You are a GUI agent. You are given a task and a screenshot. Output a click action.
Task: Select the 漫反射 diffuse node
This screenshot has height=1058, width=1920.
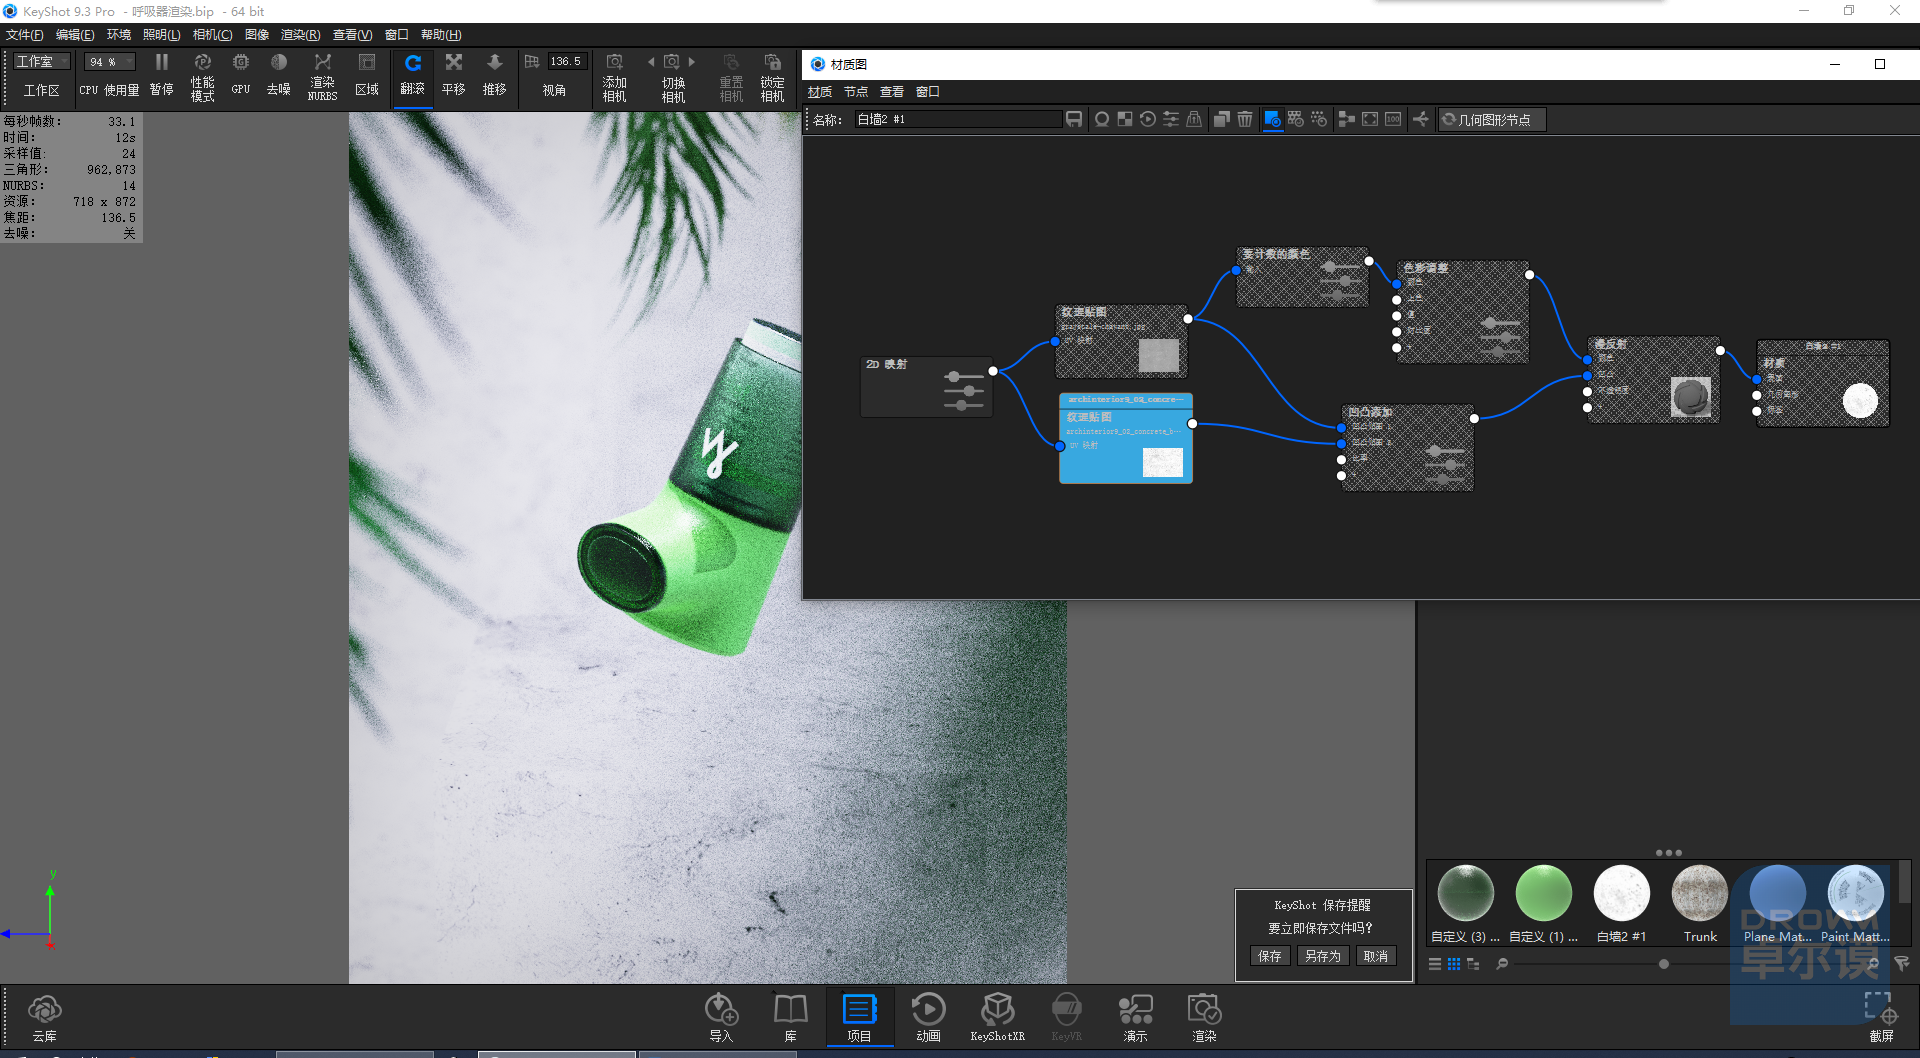click(x=1653, y=380)
